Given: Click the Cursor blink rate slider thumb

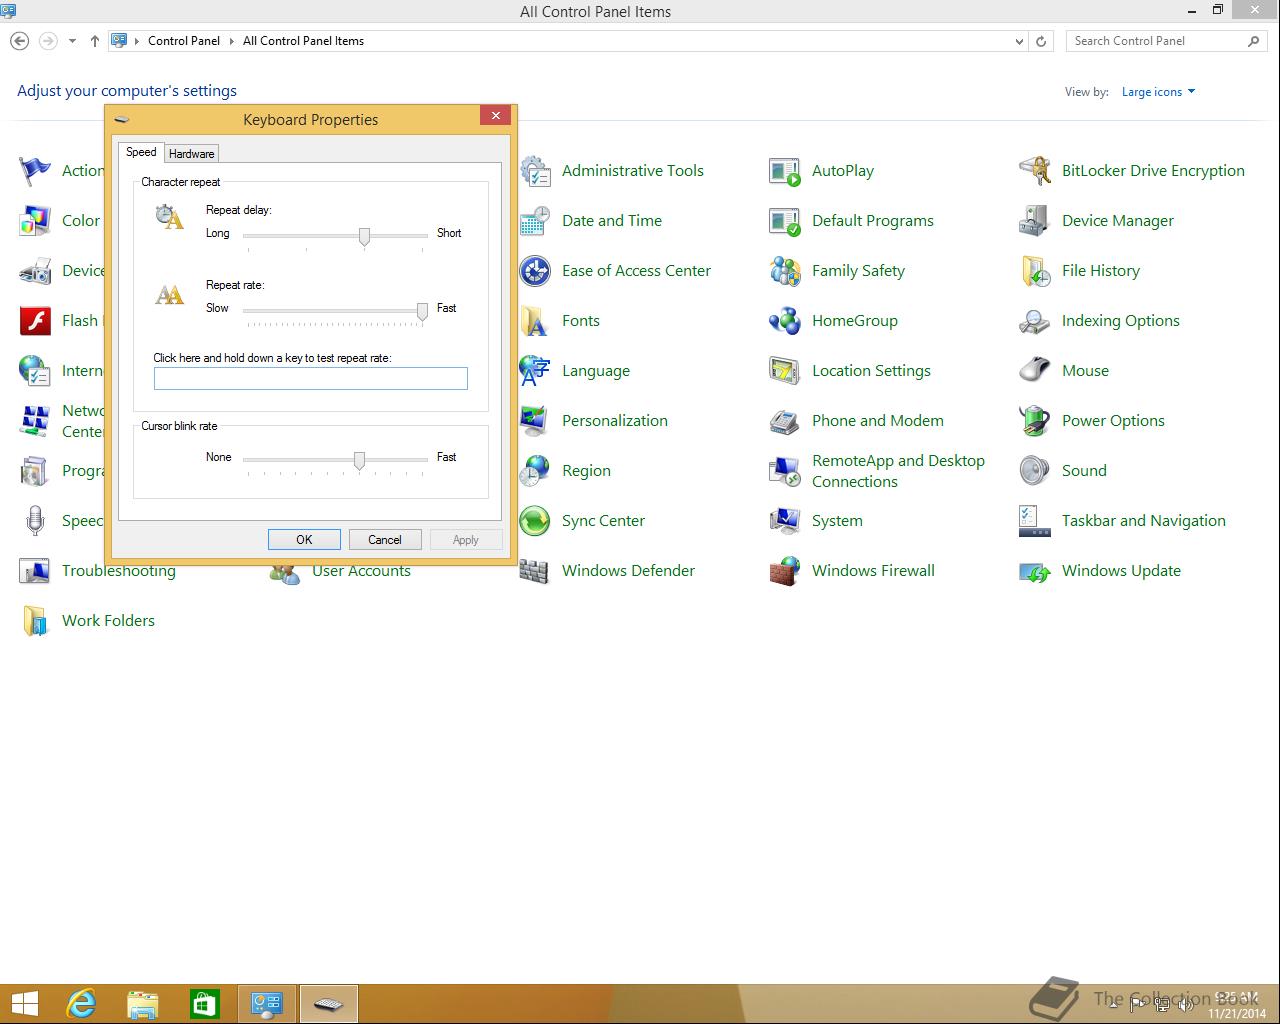Looking at the screenshot, I should click(359, 460).
